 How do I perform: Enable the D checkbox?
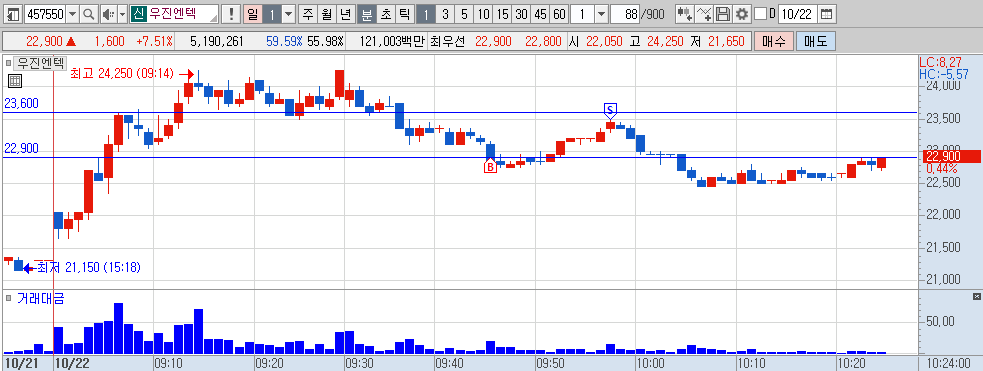pyautogui.click(x=760, y=14)
